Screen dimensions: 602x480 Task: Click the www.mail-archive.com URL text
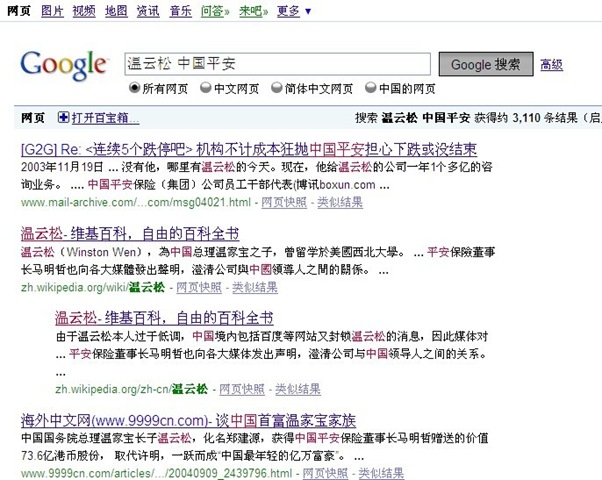(x=136, y=202)
